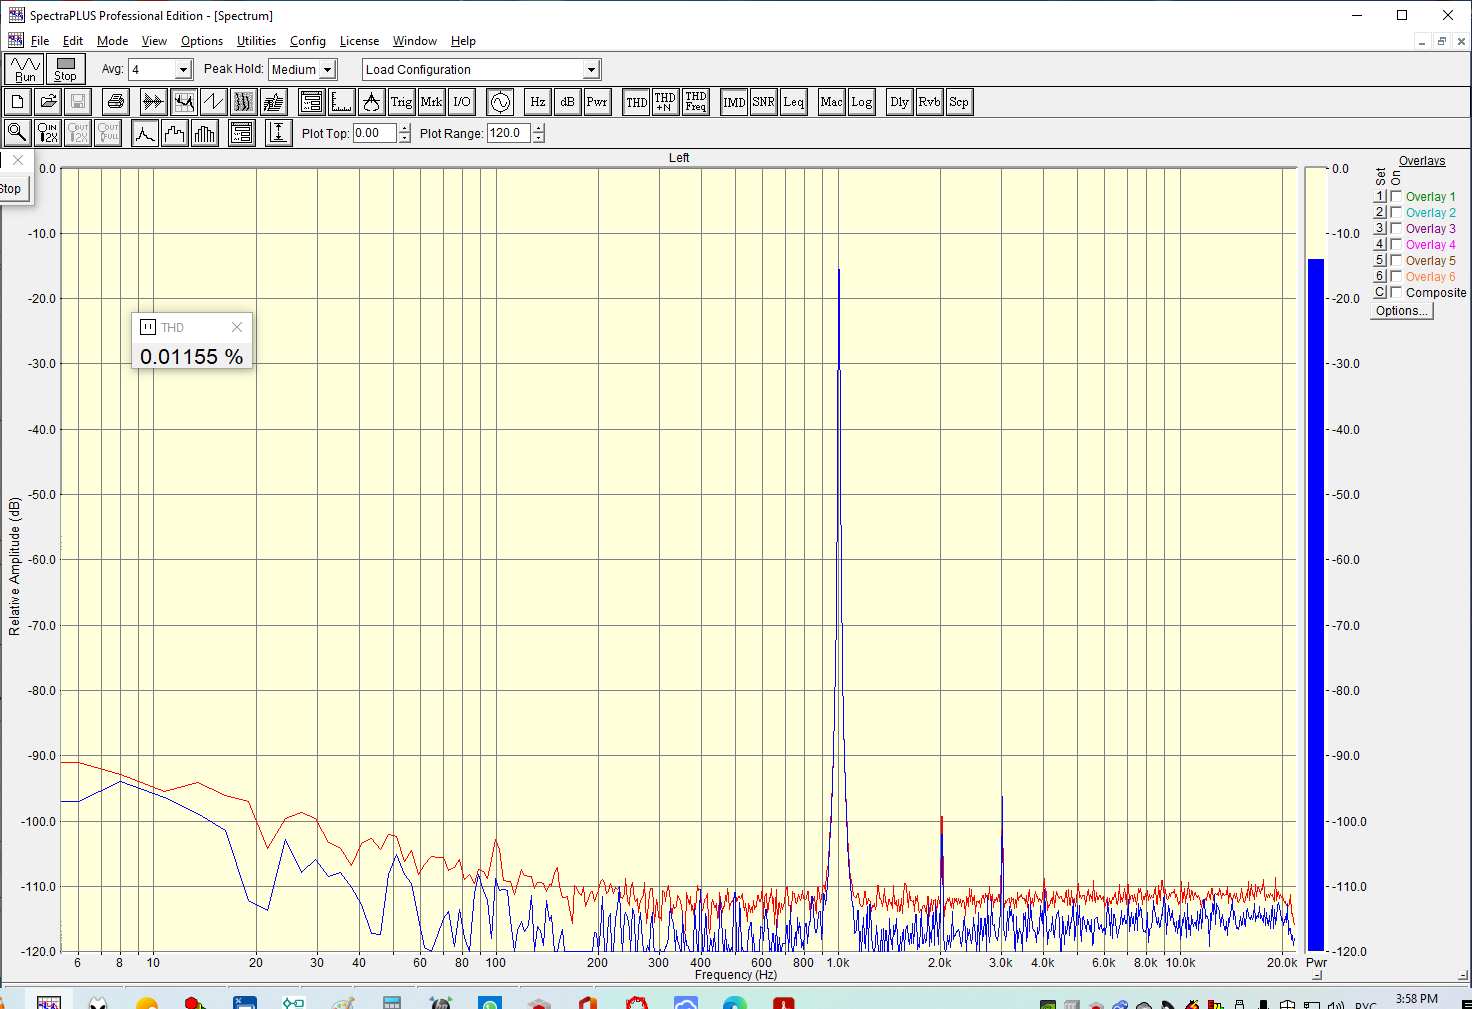Image resolution: width=1472 pixels, height=1009 pixels.
Task: Open the Rvb reverberation utility
Action: 929,102
